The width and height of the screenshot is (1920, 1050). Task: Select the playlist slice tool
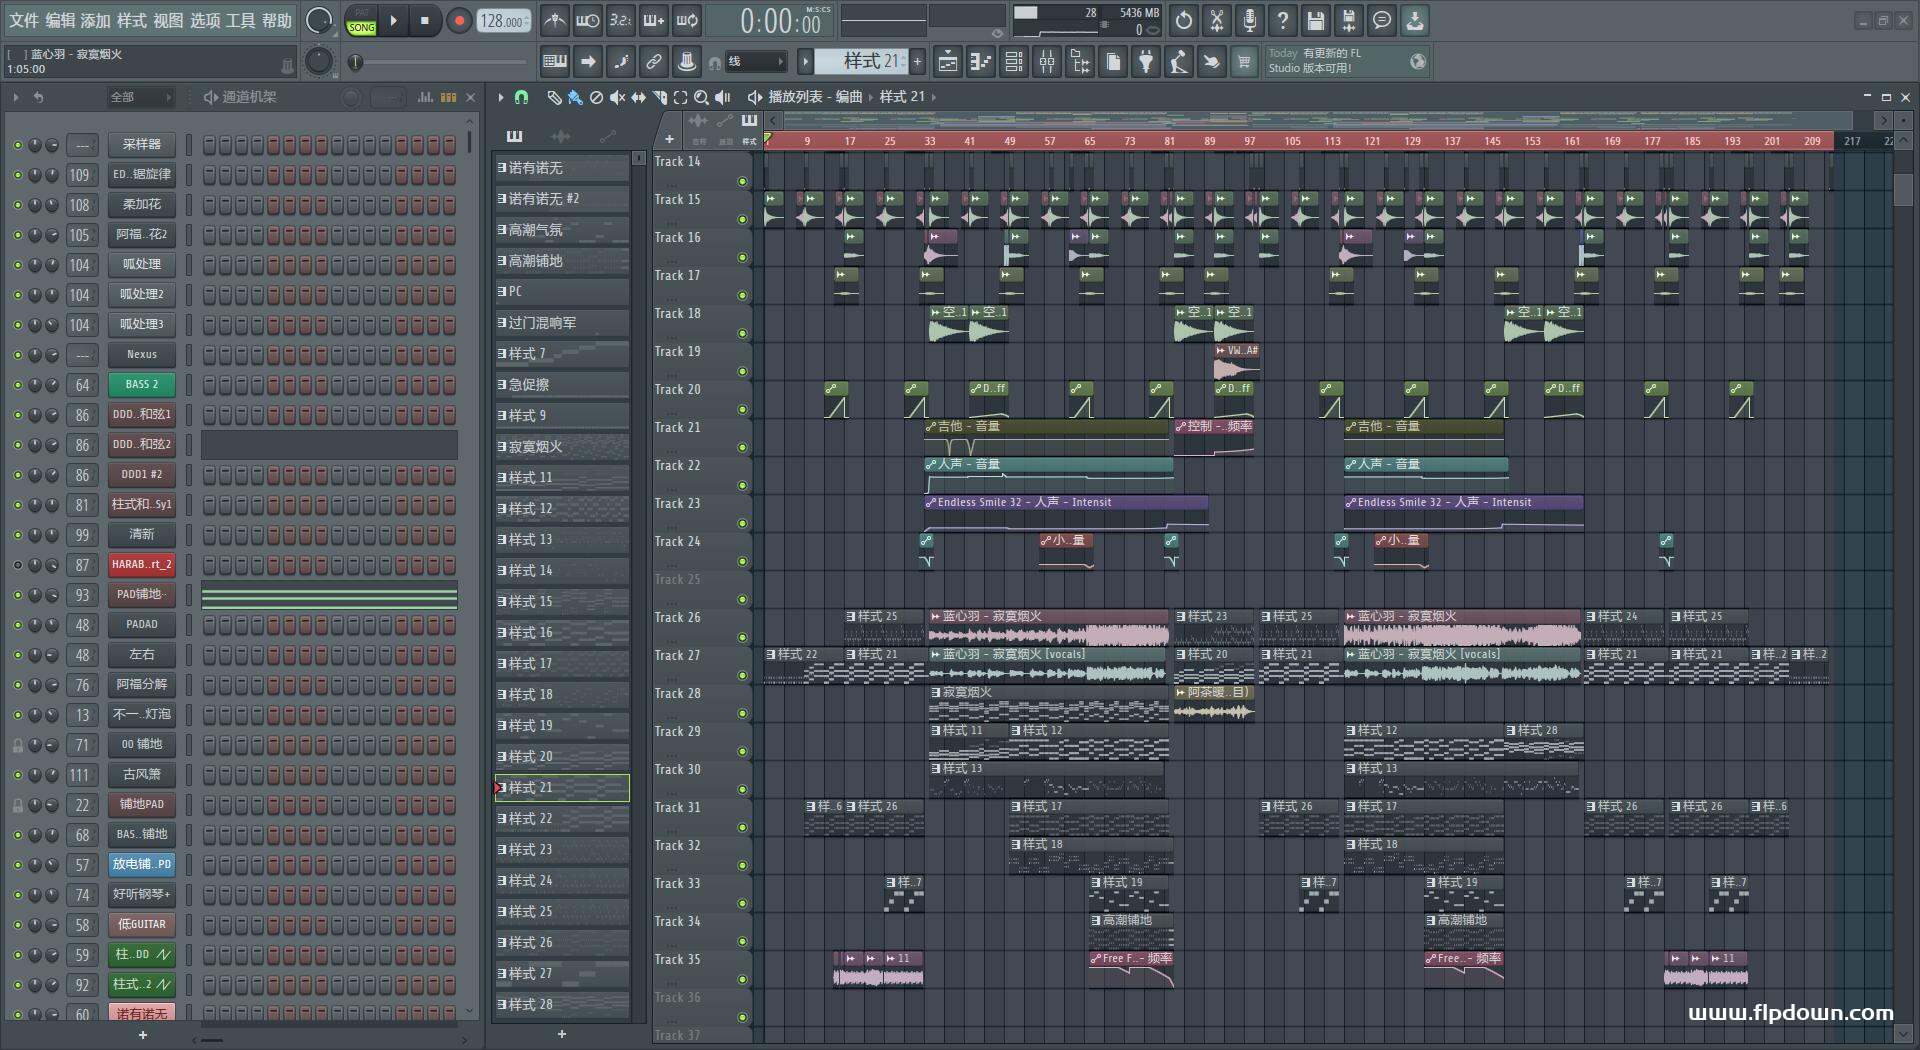pyautogui.click(x=659, y=97)
